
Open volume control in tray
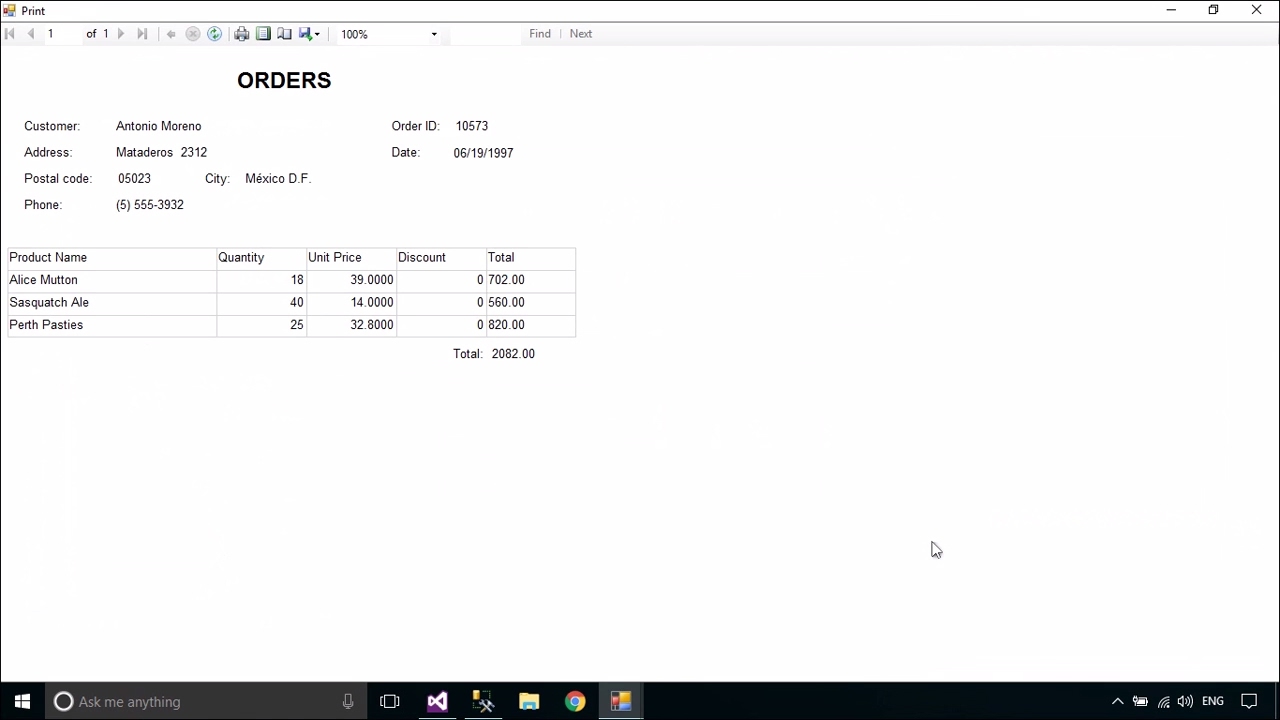point(1185,701)
